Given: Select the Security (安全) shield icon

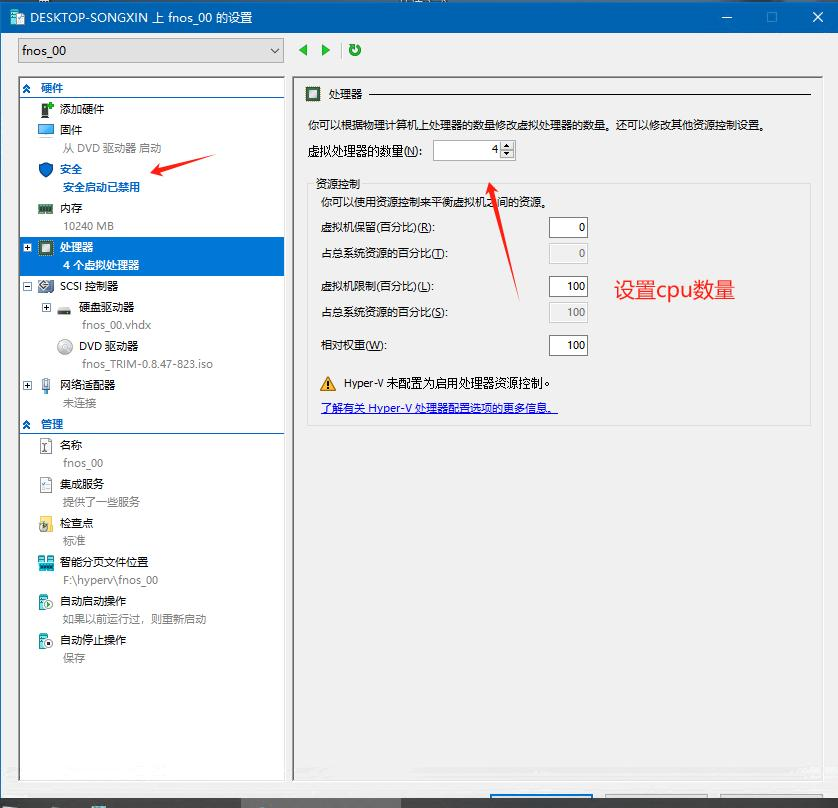Looking at the screenshot, I should pyautogui.click(x=46, y=169).
